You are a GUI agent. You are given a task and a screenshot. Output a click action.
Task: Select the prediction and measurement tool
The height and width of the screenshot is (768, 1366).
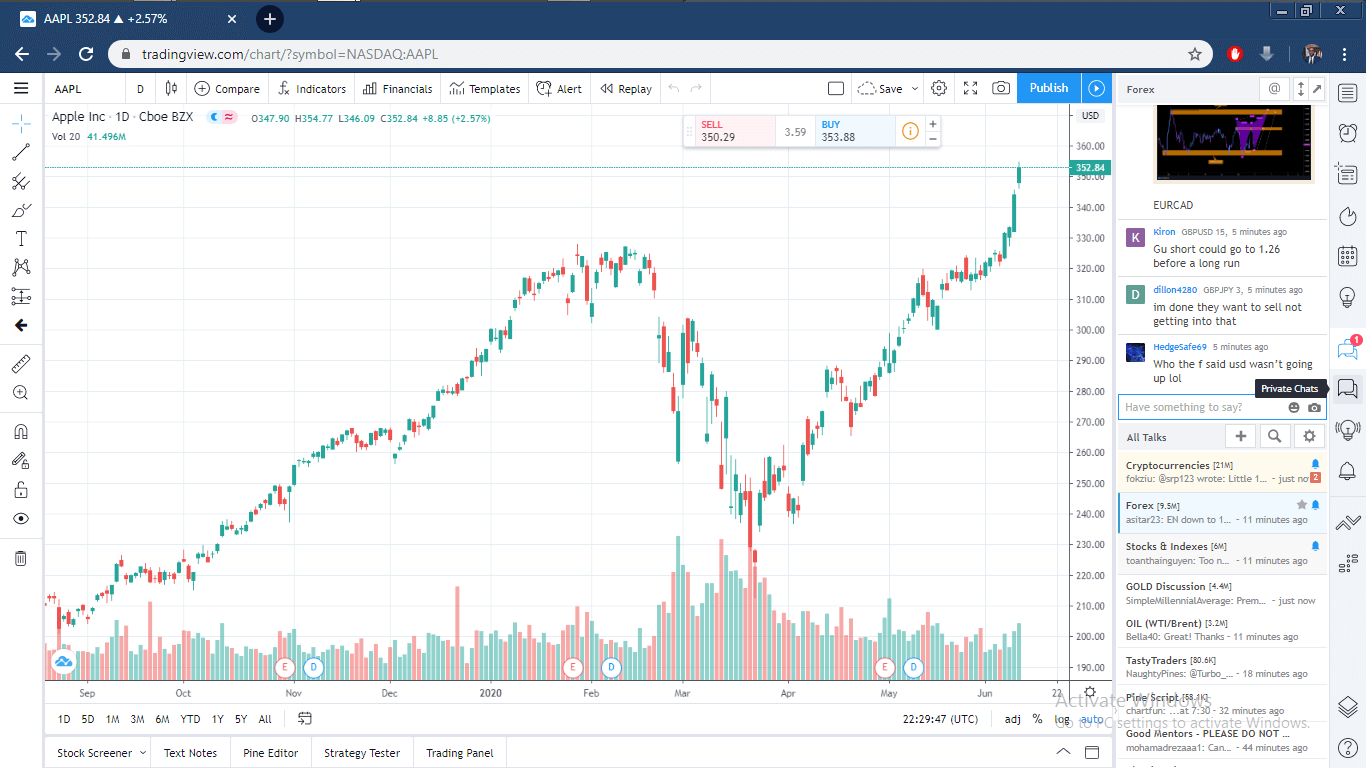[x=21, y=296]
